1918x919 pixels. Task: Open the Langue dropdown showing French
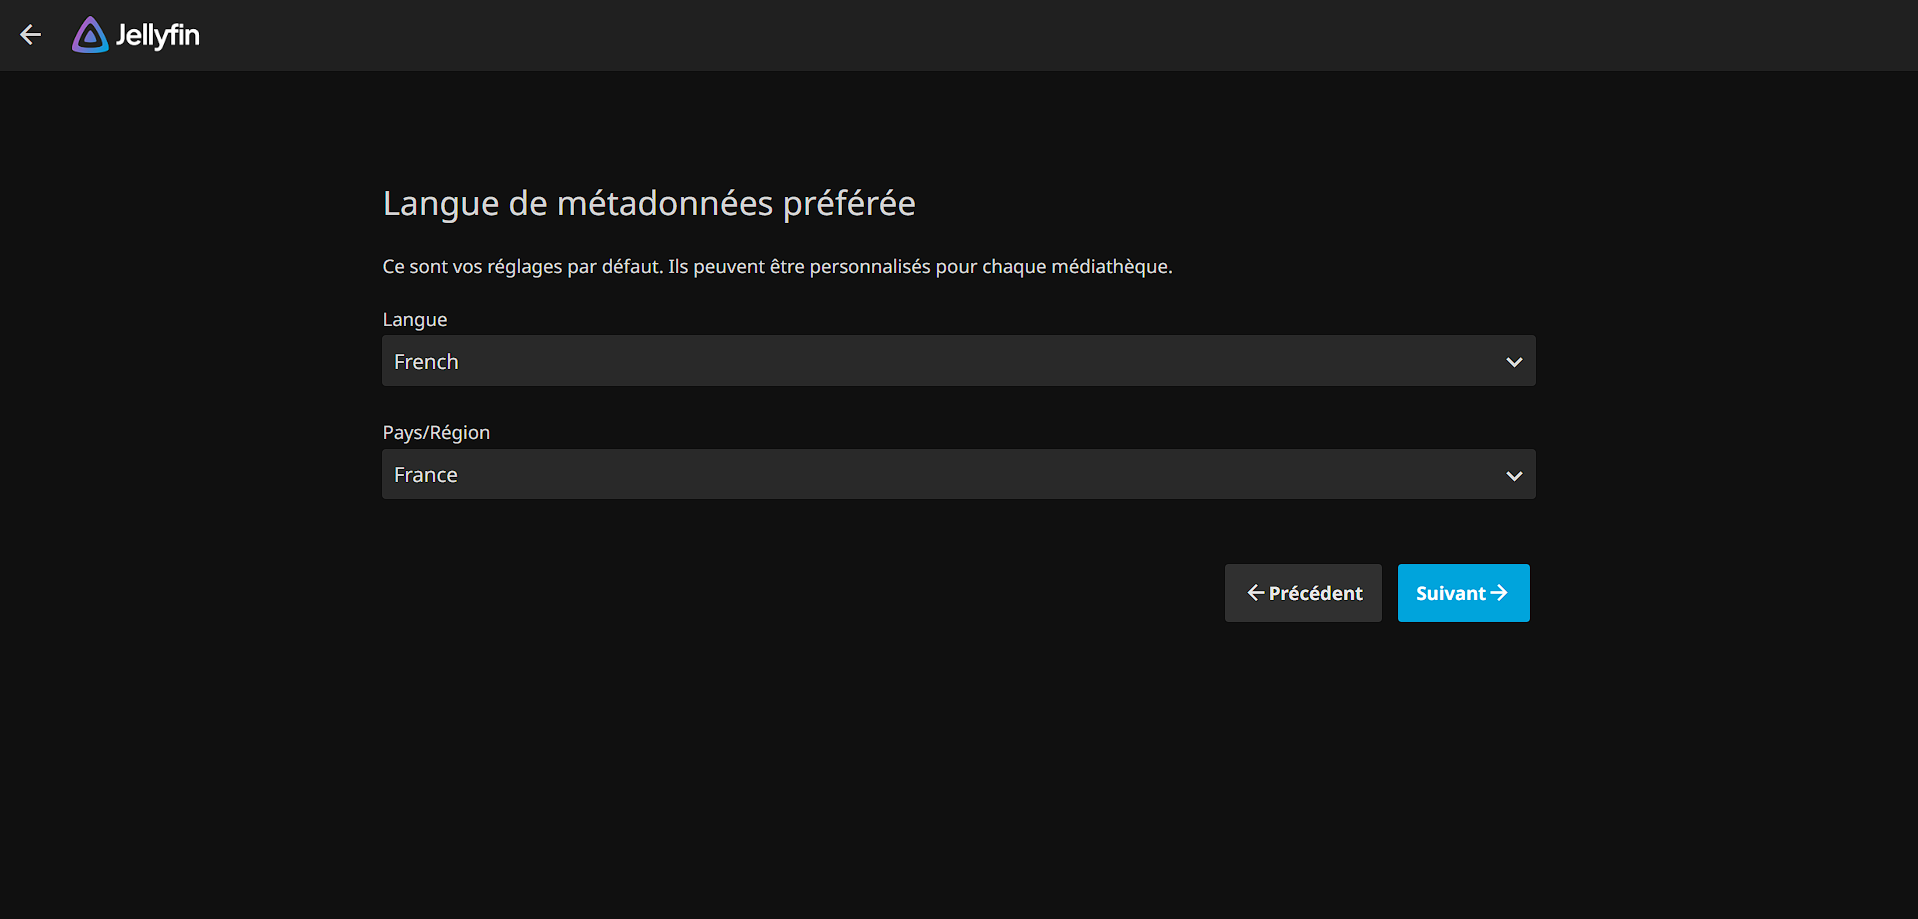pyautogui.click(x=958, y=361)
